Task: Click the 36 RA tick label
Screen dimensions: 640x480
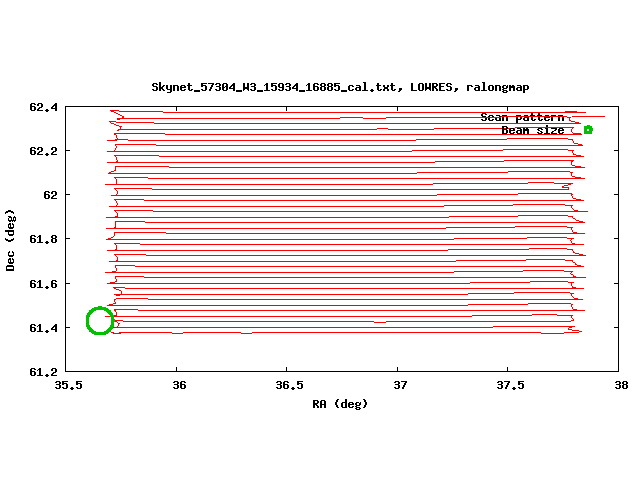Action: [179, 385]
